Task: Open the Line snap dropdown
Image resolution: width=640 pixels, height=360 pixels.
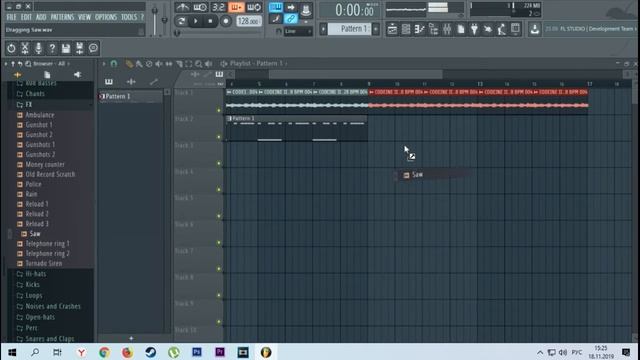Action: click(298, 31)
